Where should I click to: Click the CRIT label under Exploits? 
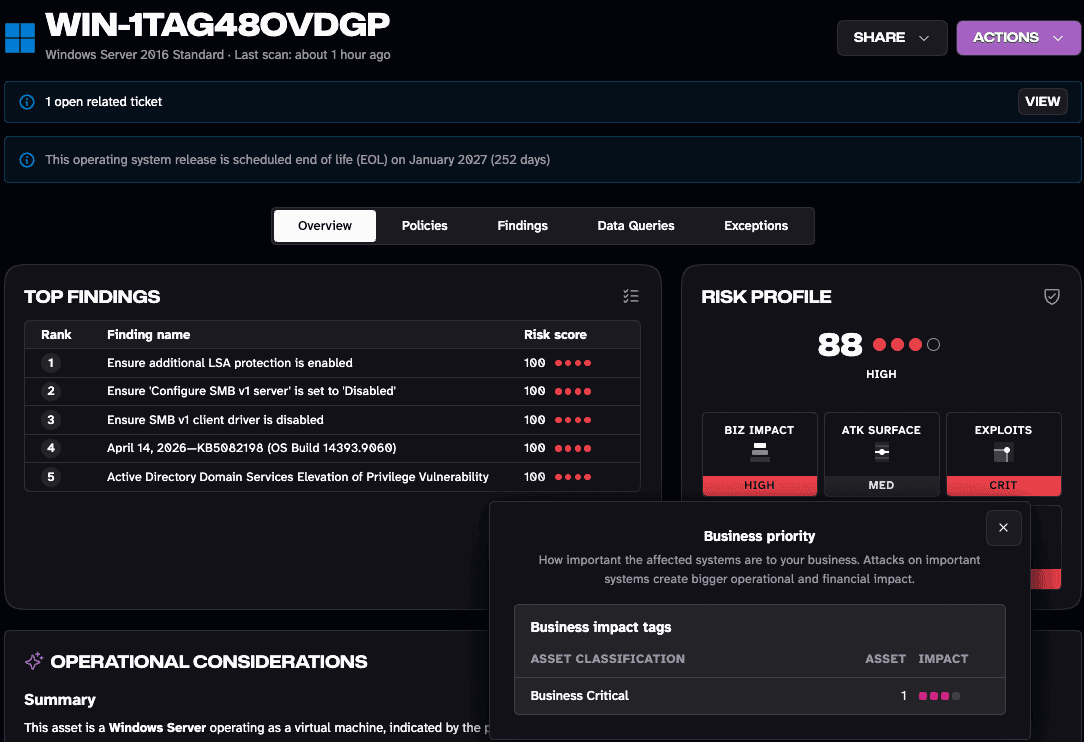(1003, 485)
